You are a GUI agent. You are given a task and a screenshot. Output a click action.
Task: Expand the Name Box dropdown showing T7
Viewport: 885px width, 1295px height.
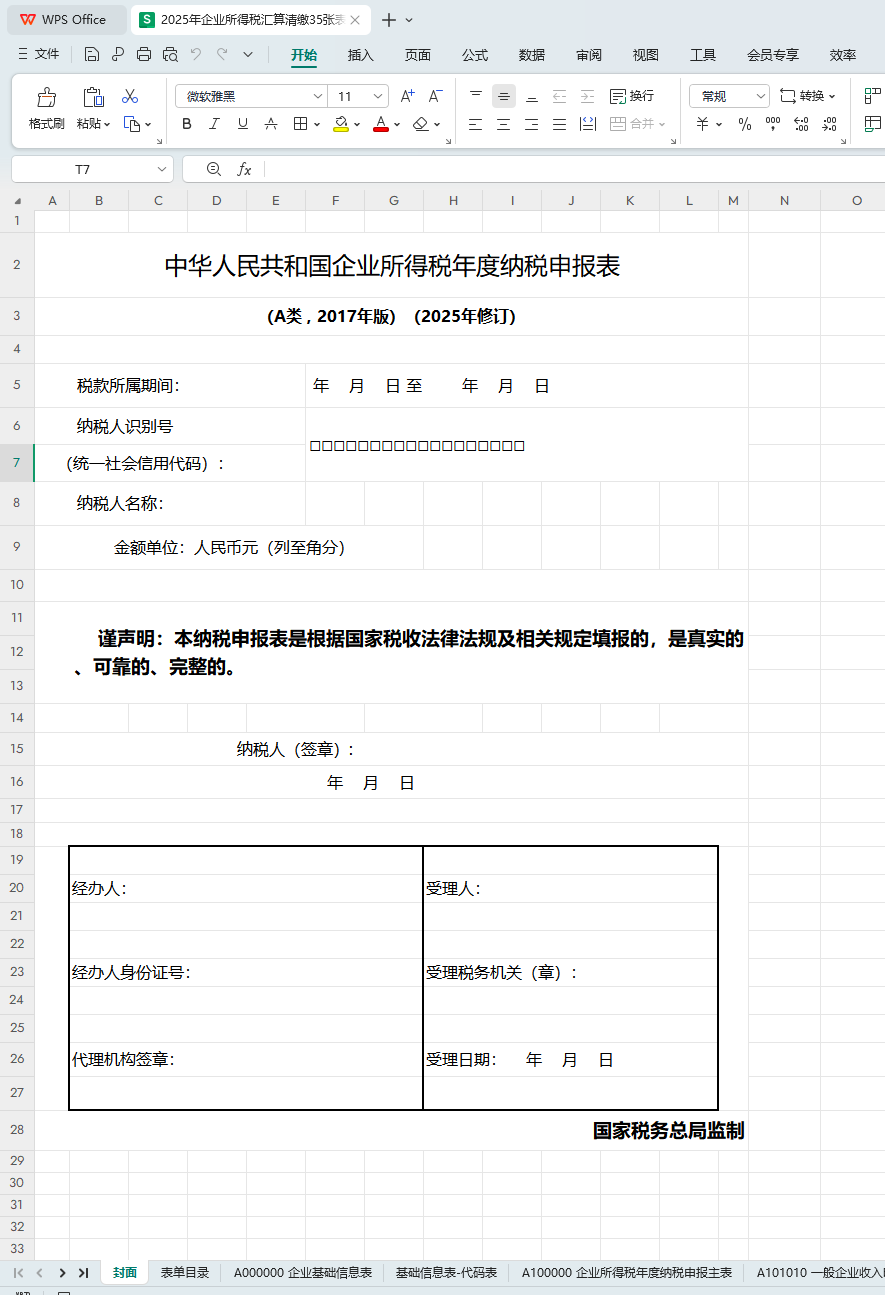click(161, 170)
